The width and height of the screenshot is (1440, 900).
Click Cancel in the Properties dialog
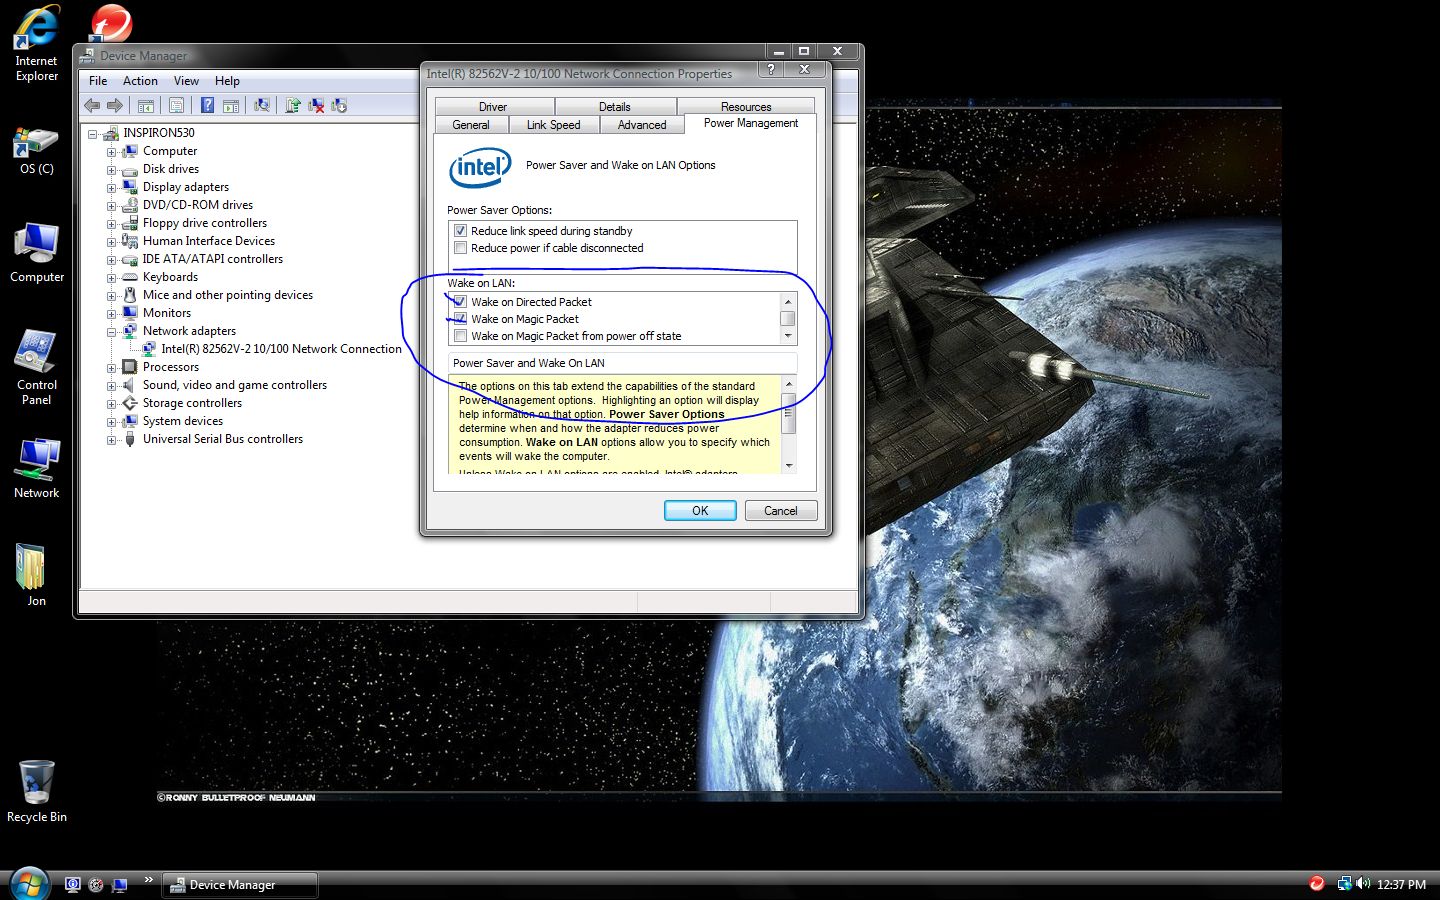click(x=781, y=511)
